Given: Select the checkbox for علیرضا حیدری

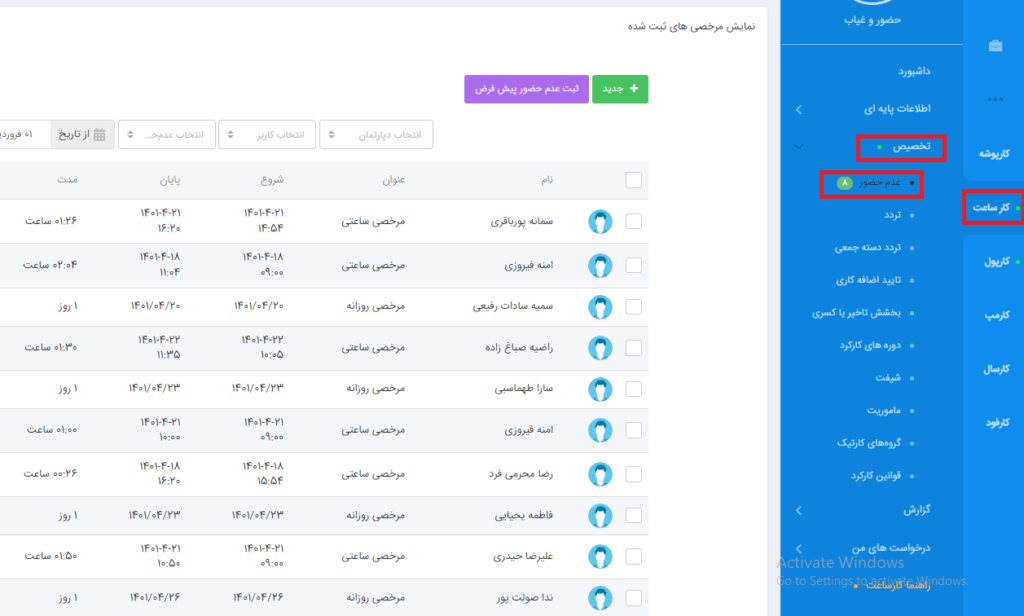Looking at the screenshot, I should pyautogui.click(x=633, y=556).
